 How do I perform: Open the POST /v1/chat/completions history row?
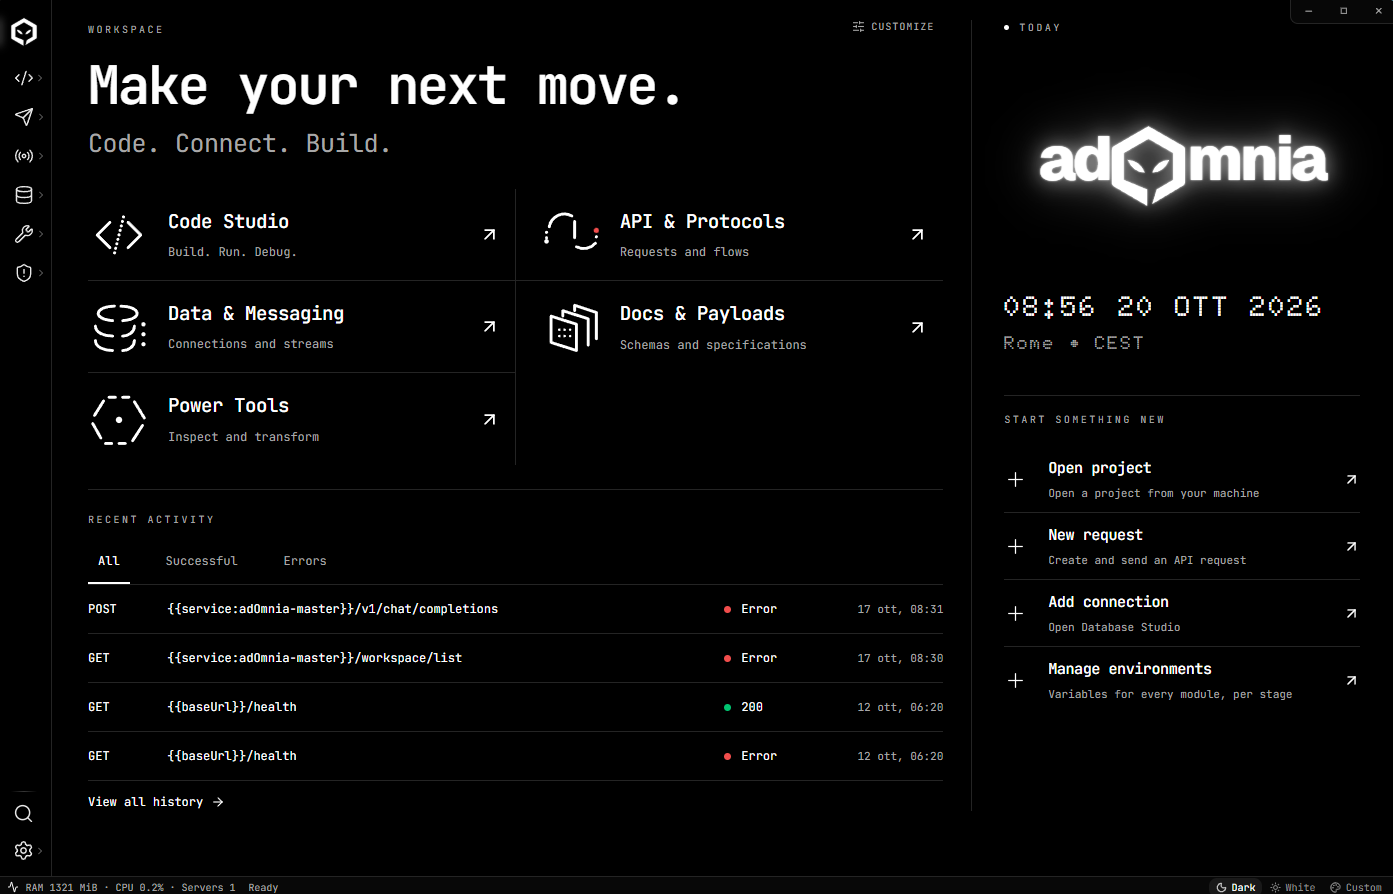515,609
